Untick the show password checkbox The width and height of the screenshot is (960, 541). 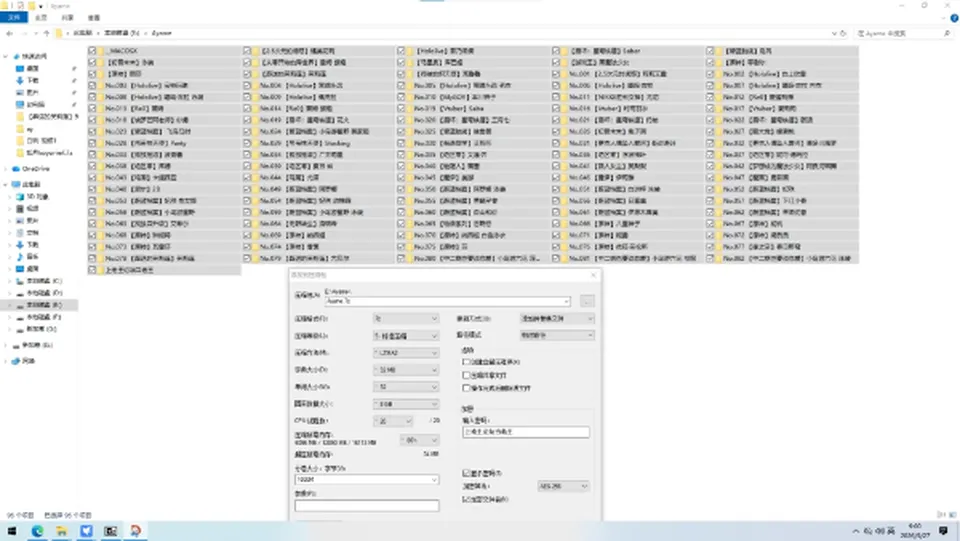point(466,473)
